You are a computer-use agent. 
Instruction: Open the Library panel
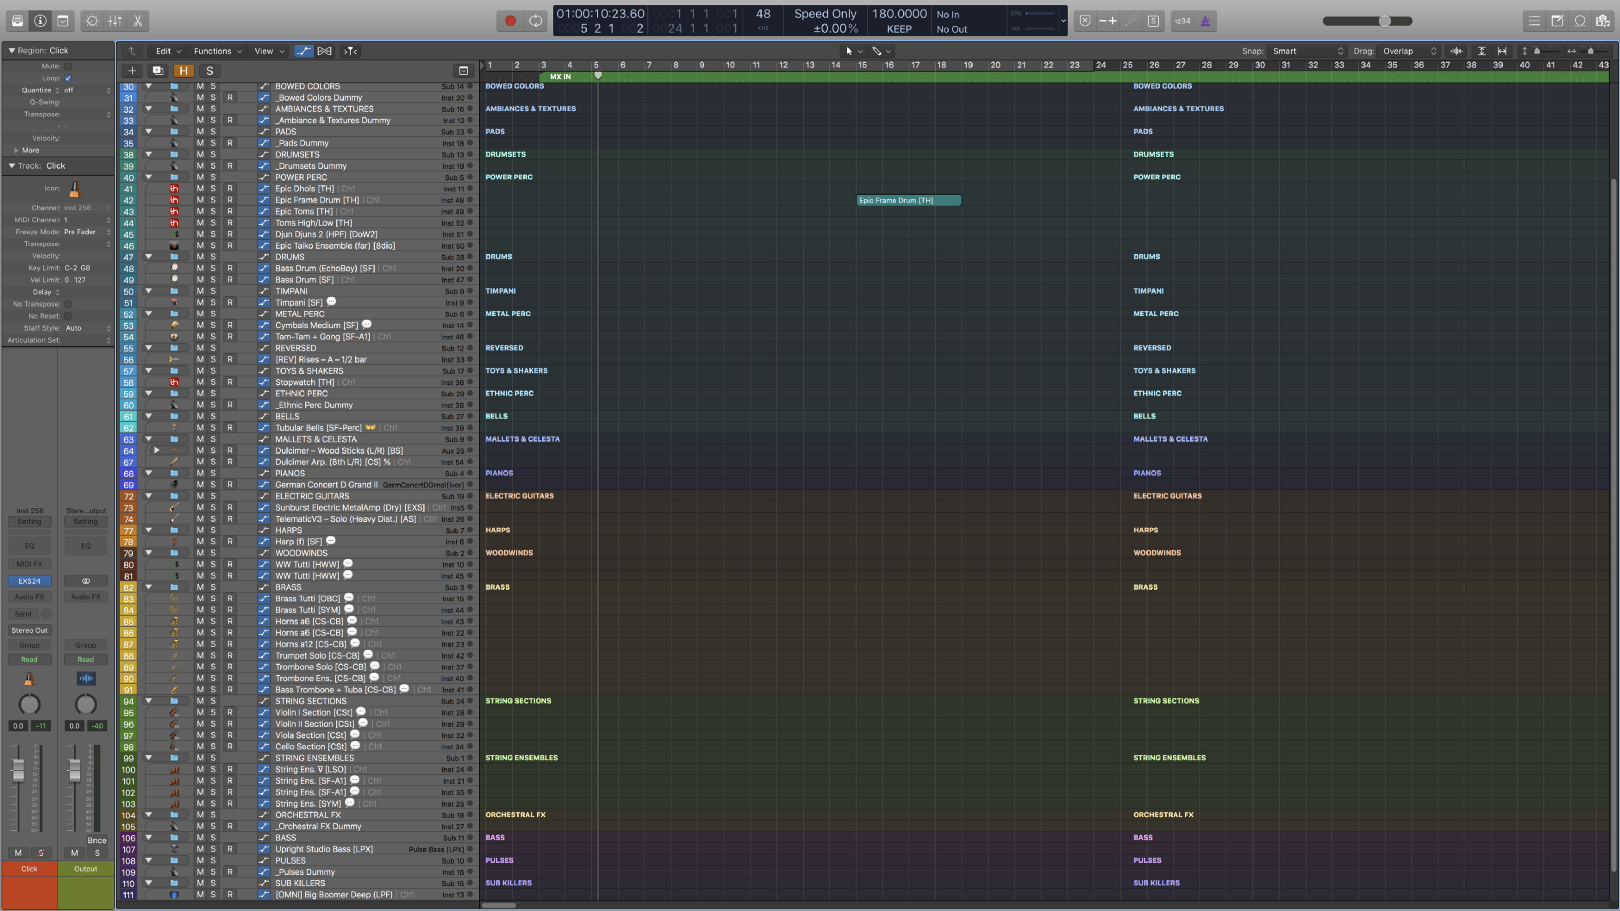pyautogui.click(x=16, y=20)
